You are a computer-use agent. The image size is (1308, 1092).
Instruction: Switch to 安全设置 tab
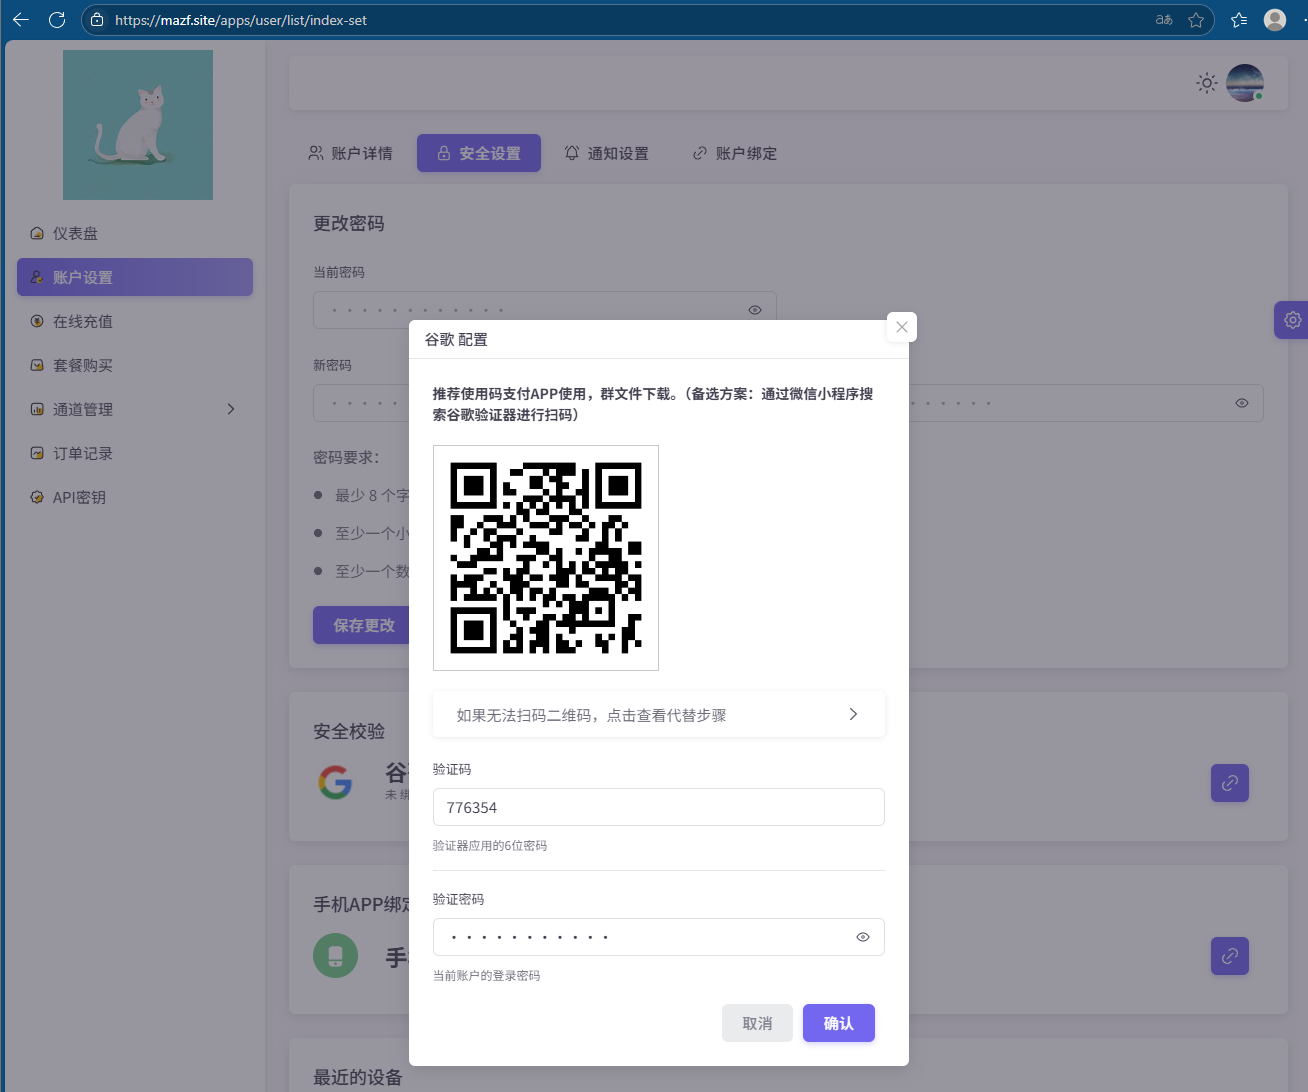[479, 153]
